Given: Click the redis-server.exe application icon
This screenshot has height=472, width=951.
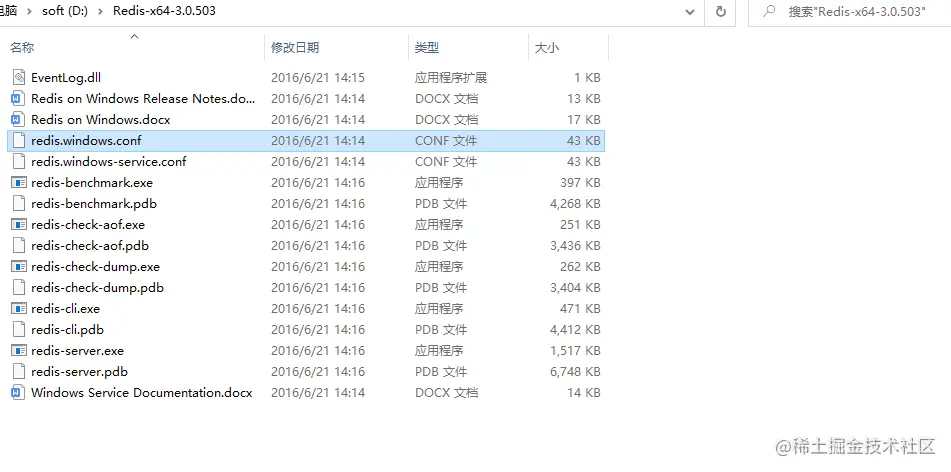Looking at the screenshot, I should pos(19,351).
